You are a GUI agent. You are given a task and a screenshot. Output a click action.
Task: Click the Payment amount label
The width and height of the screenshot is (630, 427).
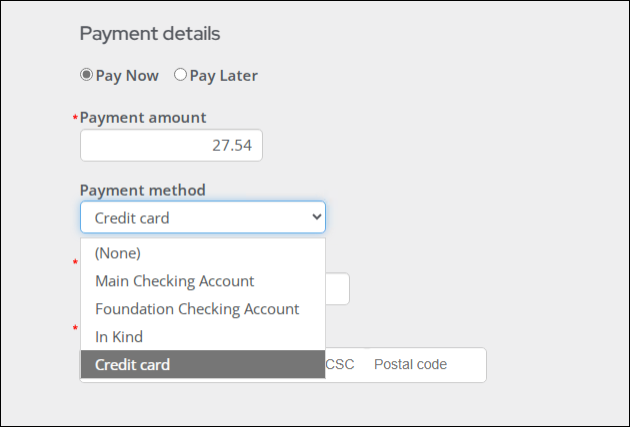click(143, 117)
